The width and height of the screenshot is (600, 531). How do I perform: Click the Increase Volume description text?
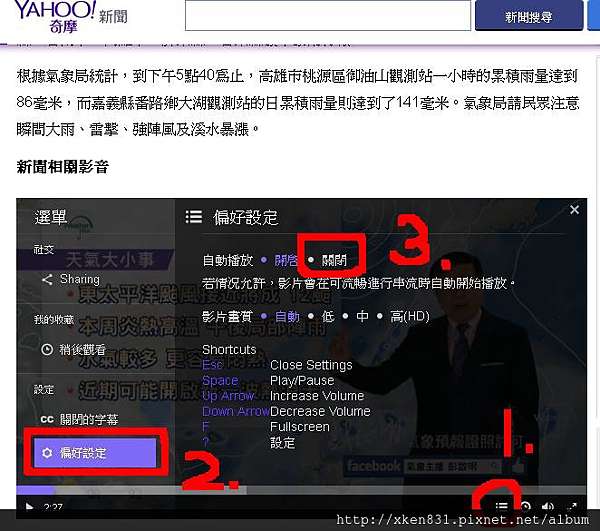click(x=317, y=396)
